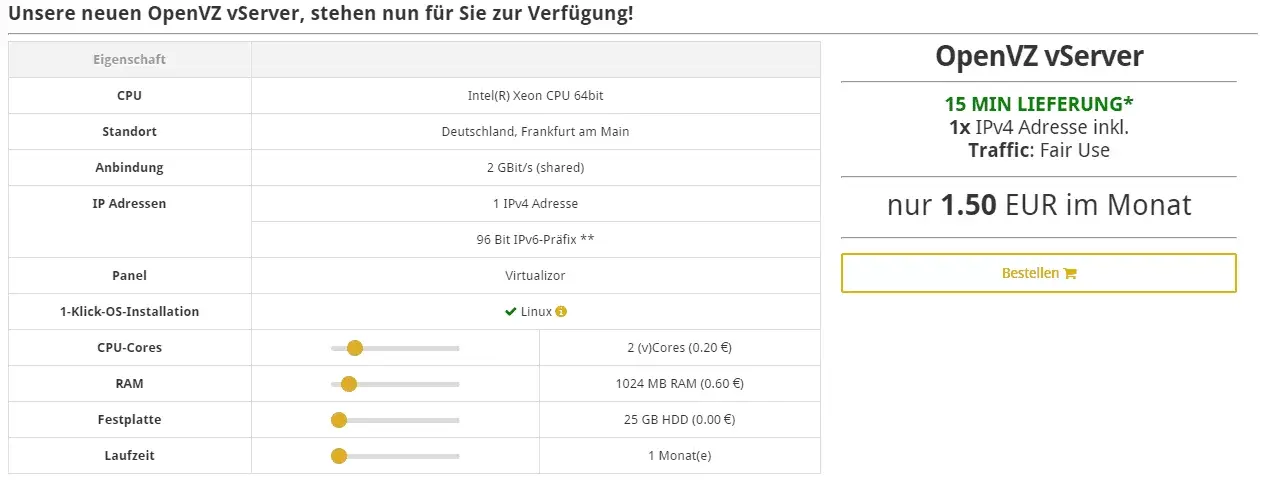Click the 1024 MB RAM price cell

679,384
